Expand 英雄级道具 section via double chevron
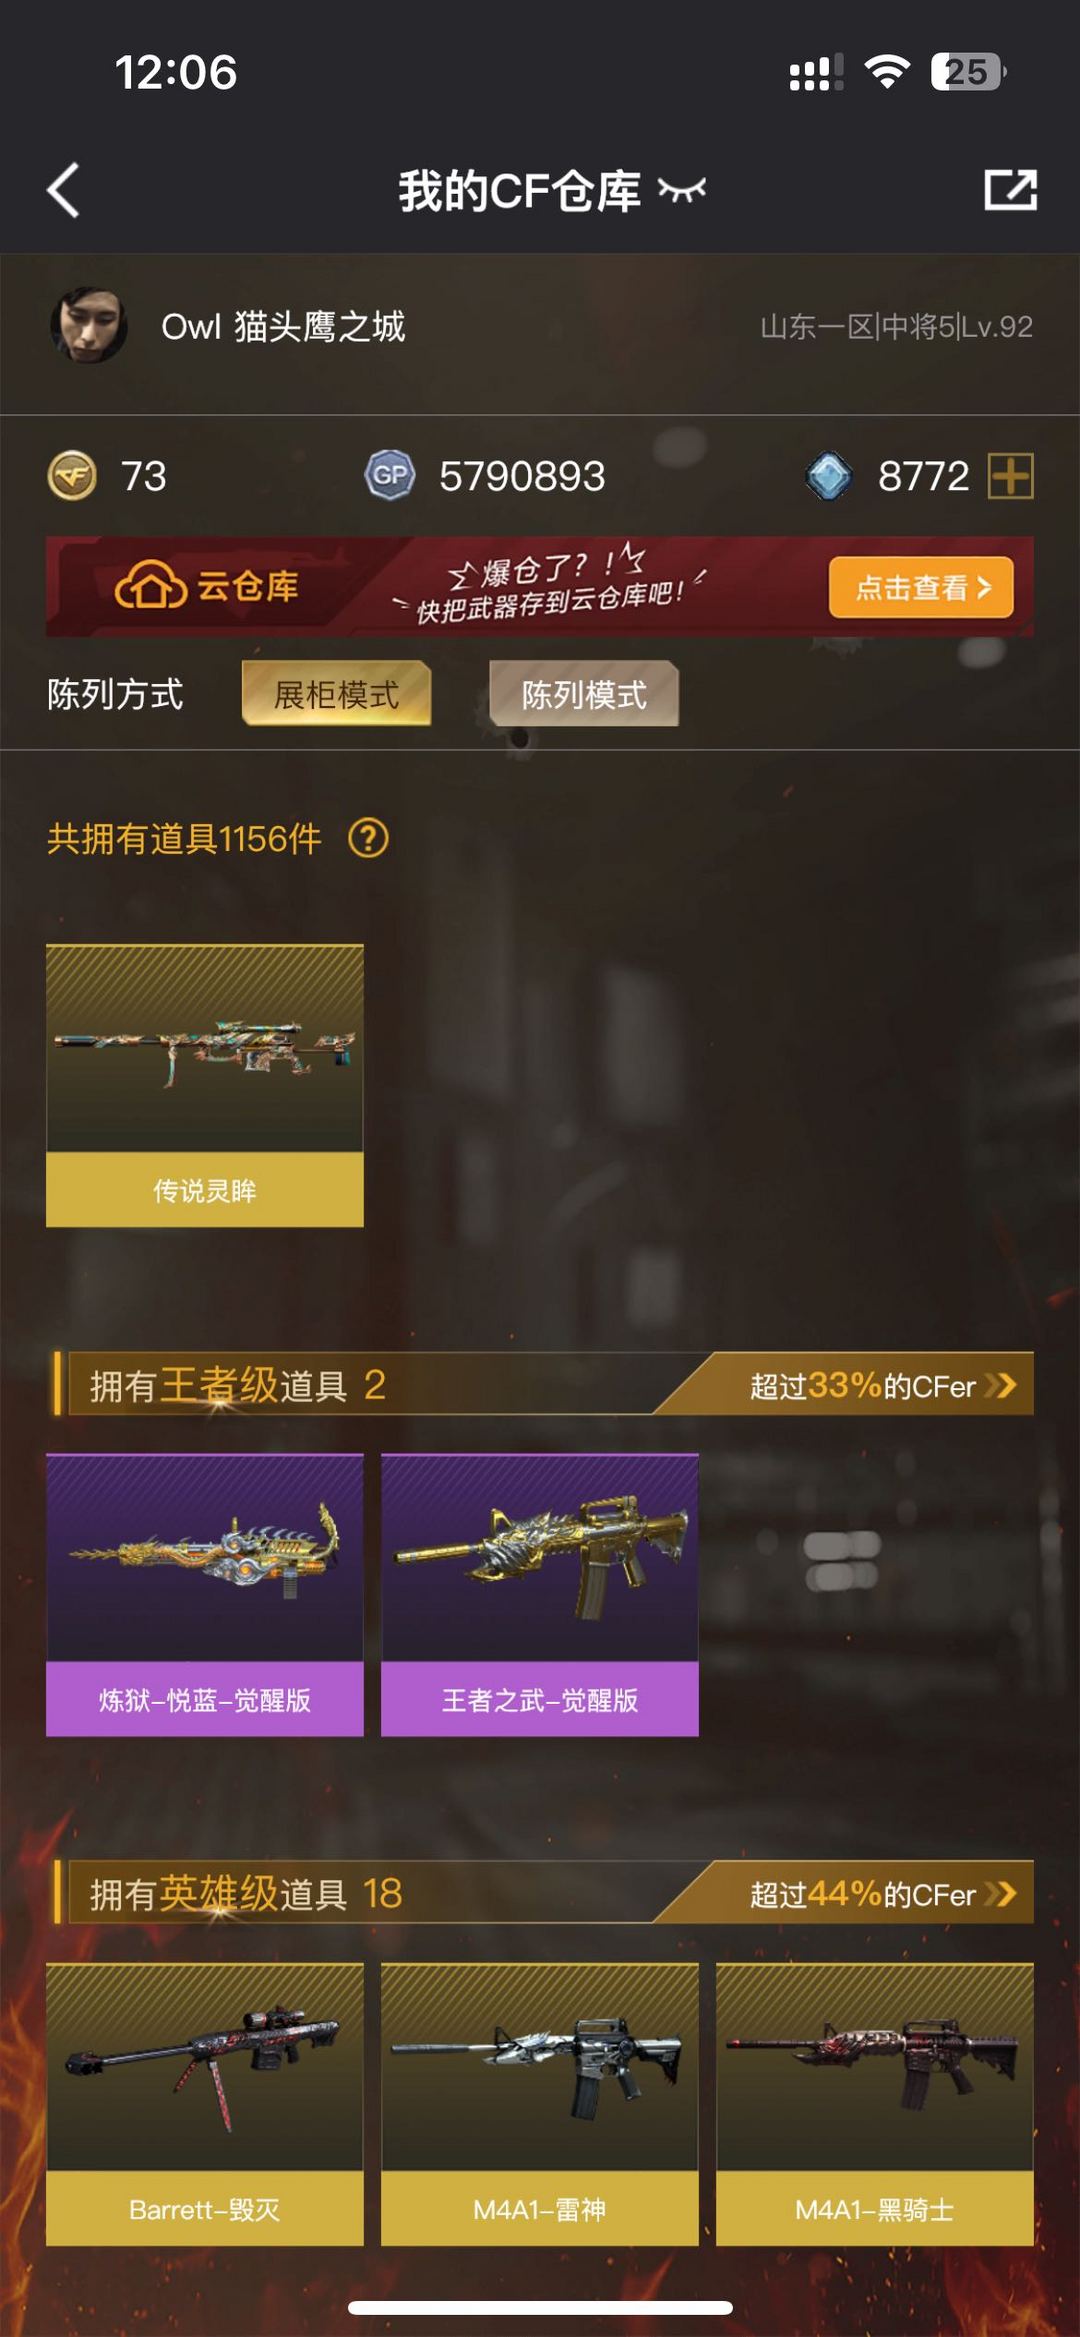This screenshot has height=2337, width=1080. (x=1000, y=1893)
